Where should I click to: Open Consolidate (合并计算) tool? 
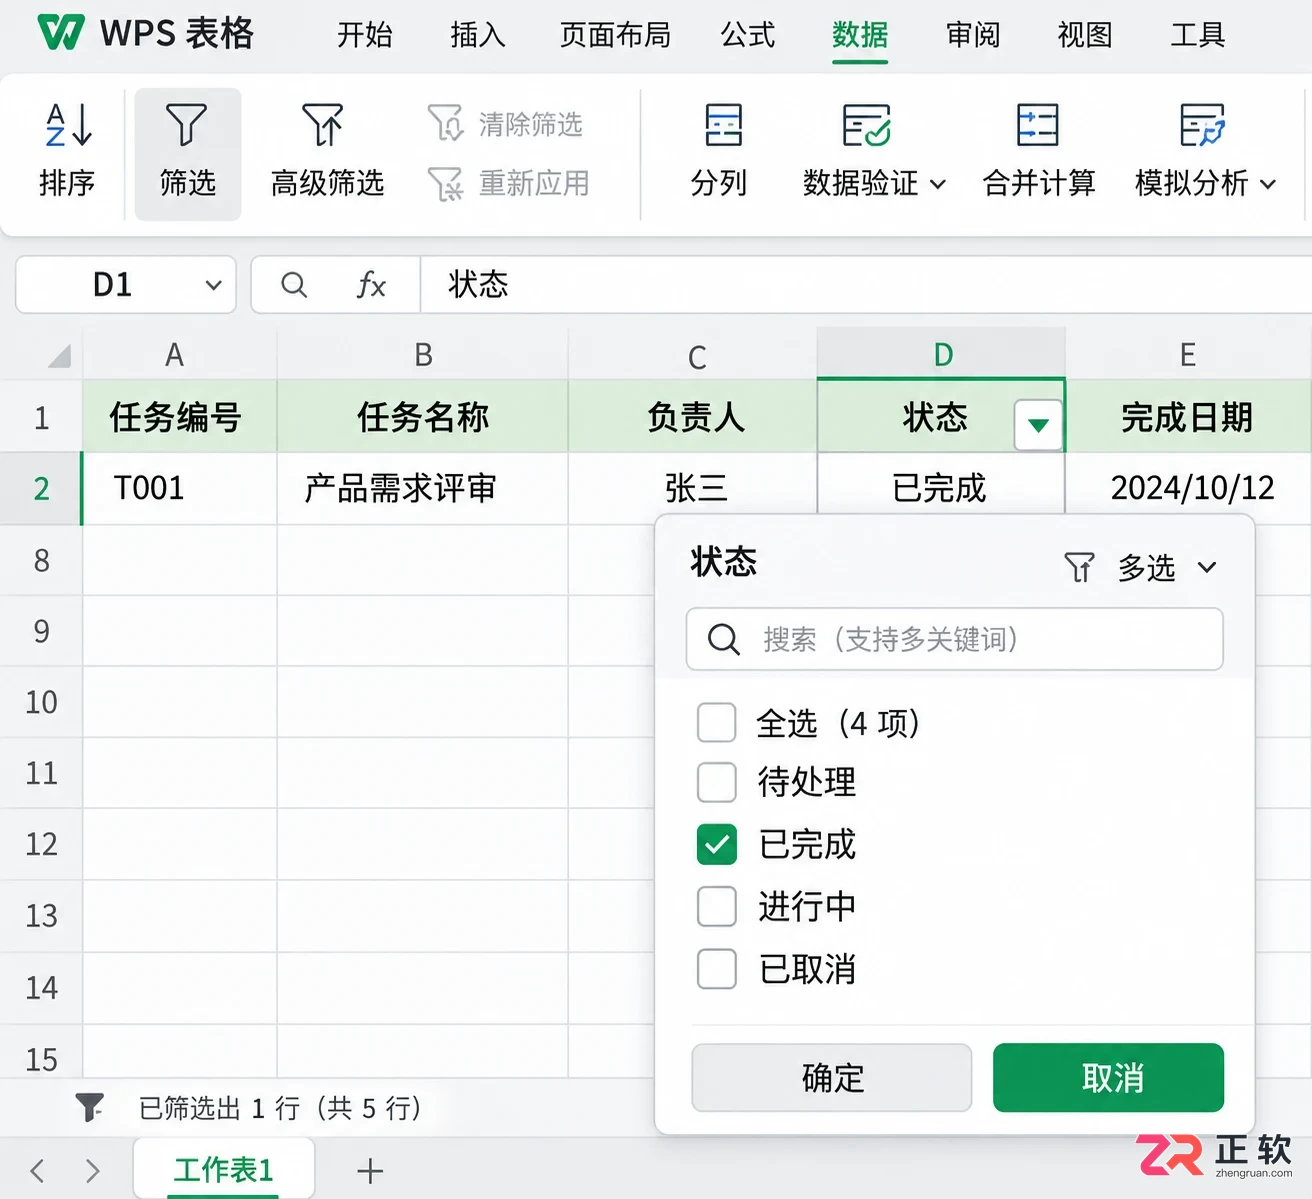pos(1038,153)
